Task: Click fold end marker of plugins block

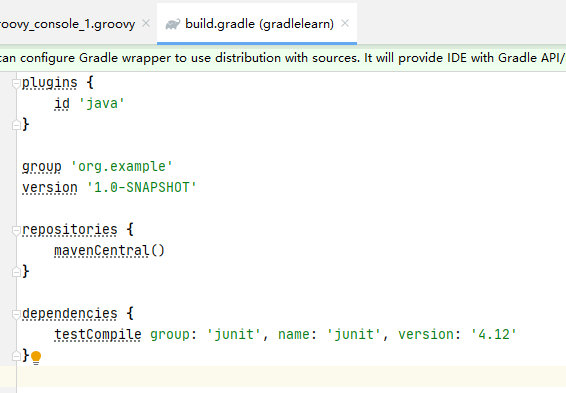Action: point(16,125)
